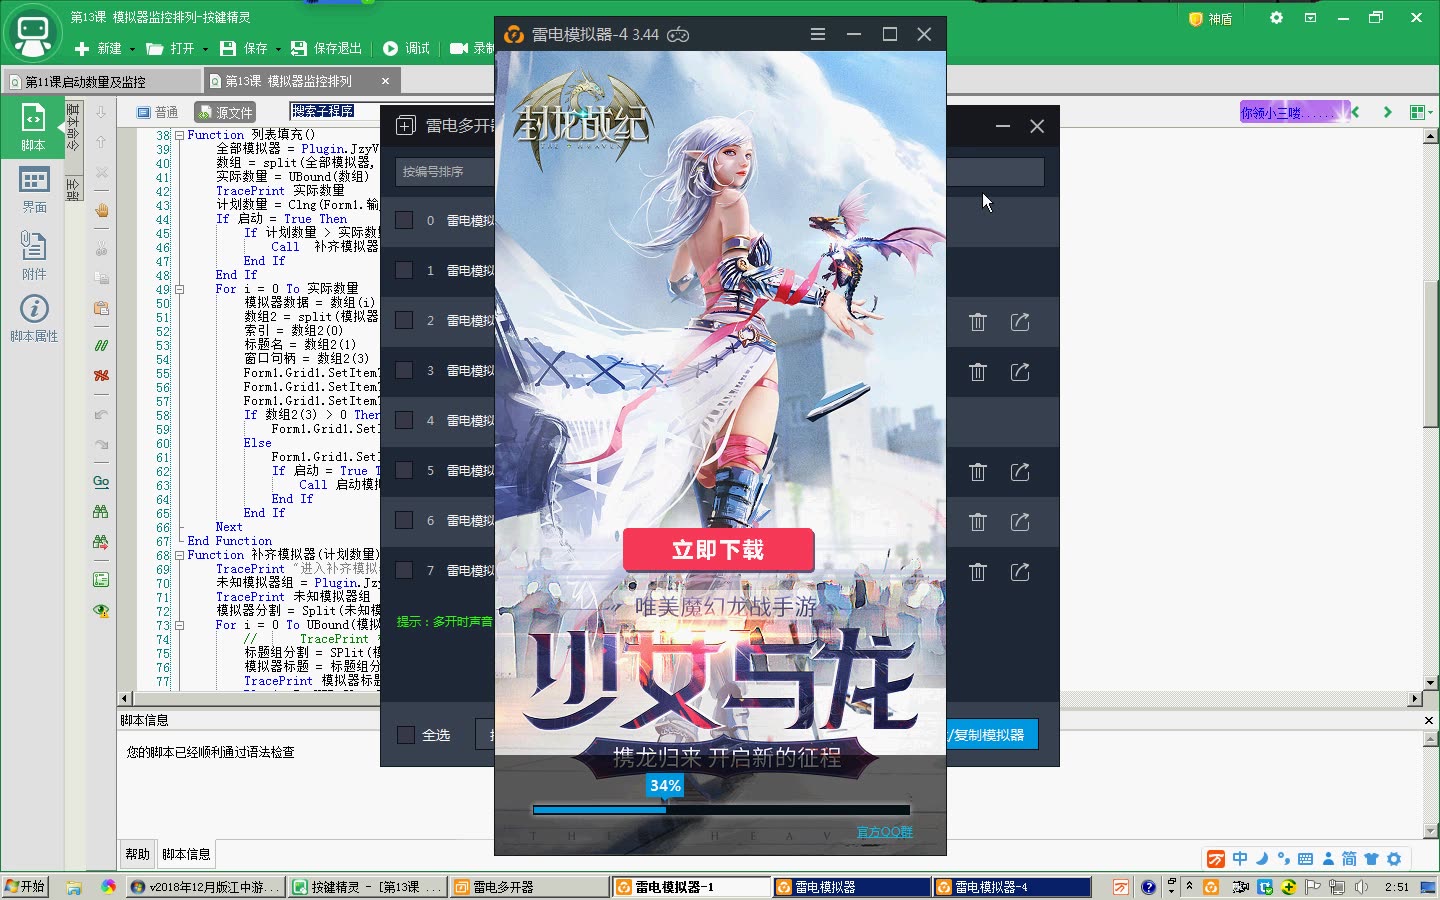Screen dimensions: 1440x900
Task: Click the paste clipboard icon in editor toolbar
Action: (101, 308)
